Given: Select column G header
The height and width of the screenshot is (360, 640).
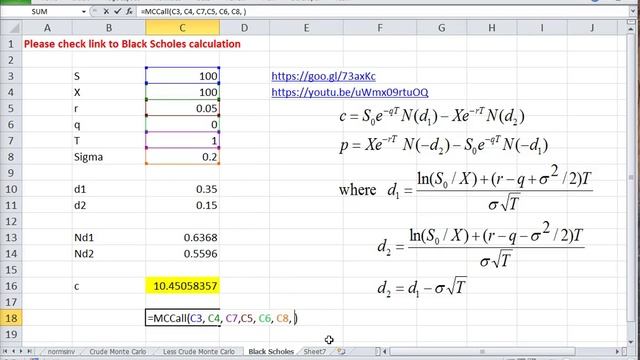Looking at the screenshot, I should click(442, 28).
